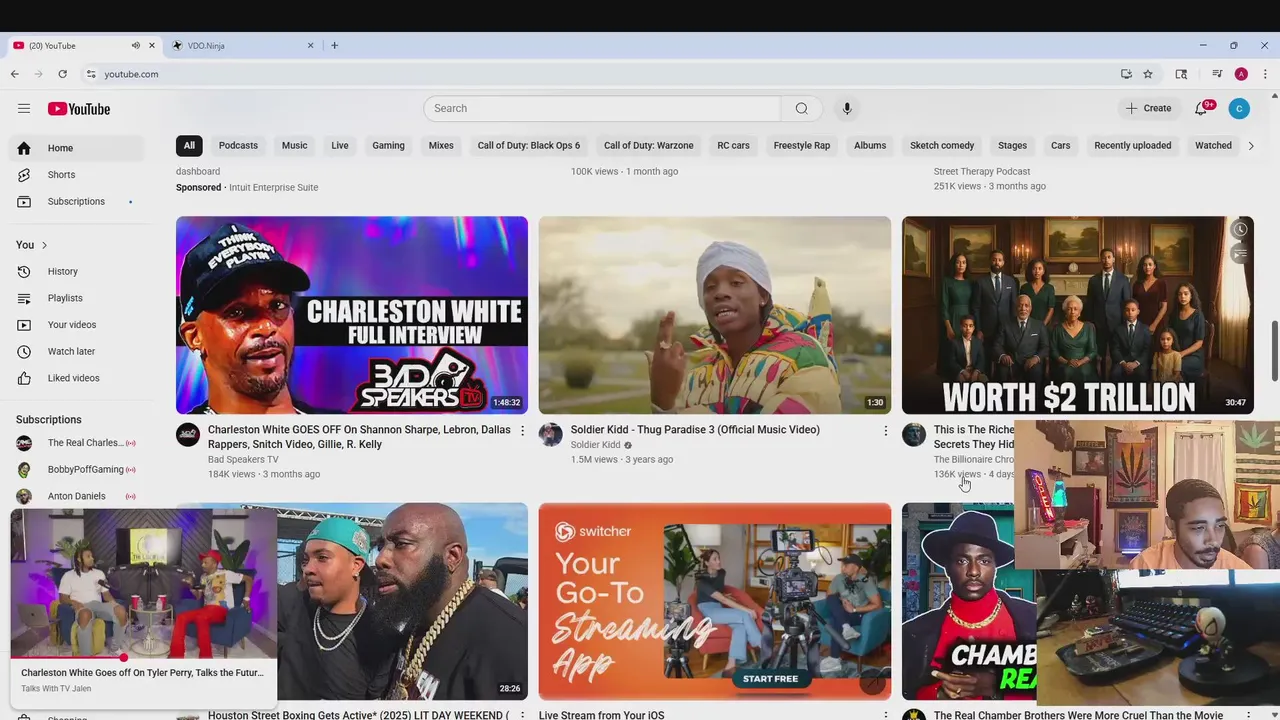Screen dimensions: 1280x720
Task: Click the START FREE button on Switcher ad
Action: tap(771, 679)
